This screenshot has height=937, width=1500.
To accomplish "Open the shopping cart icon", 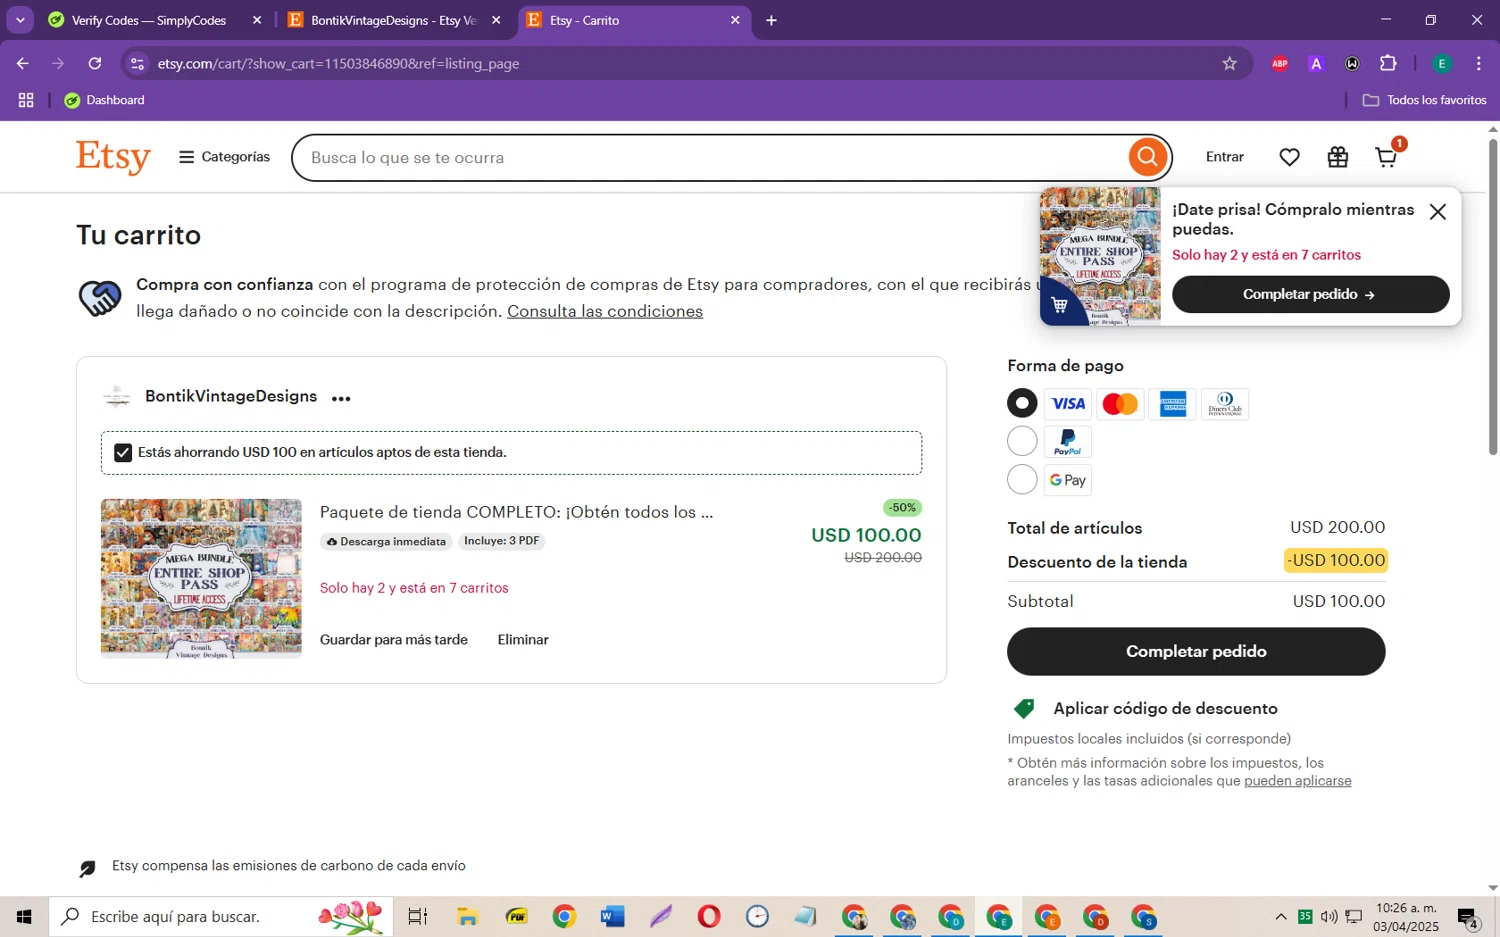I will 1387,157.
